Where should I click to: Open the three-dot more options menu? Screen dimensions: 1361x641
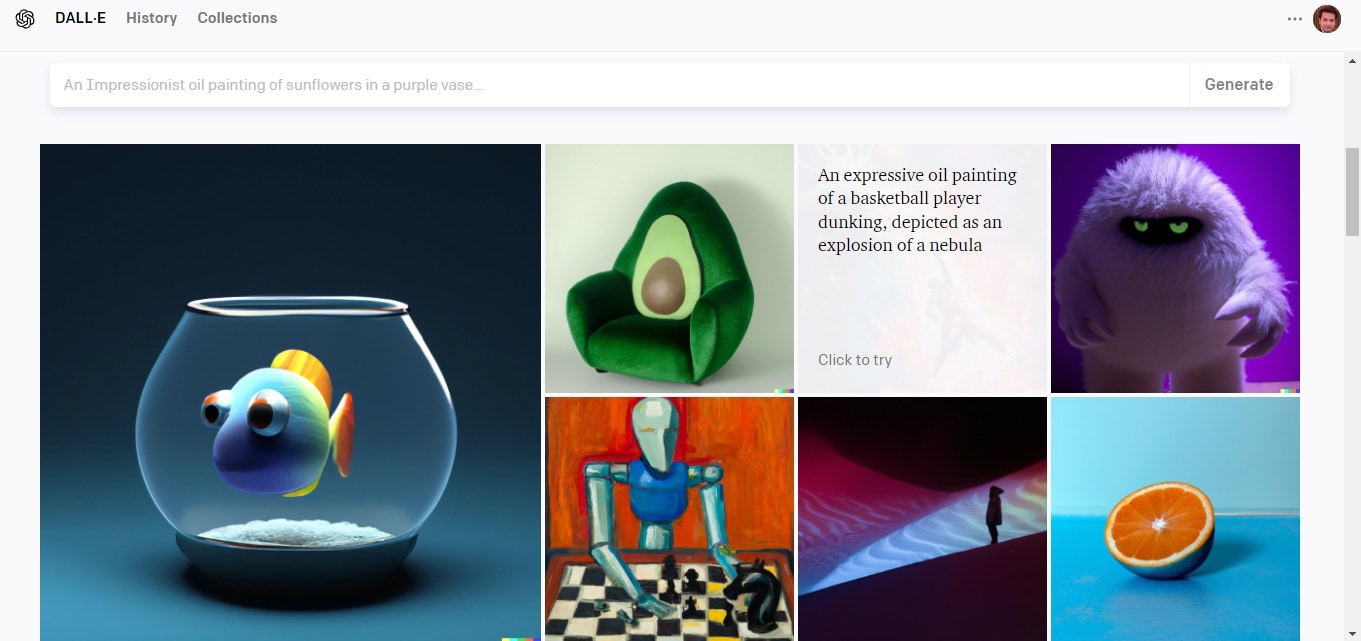(x=1295, y=19)
